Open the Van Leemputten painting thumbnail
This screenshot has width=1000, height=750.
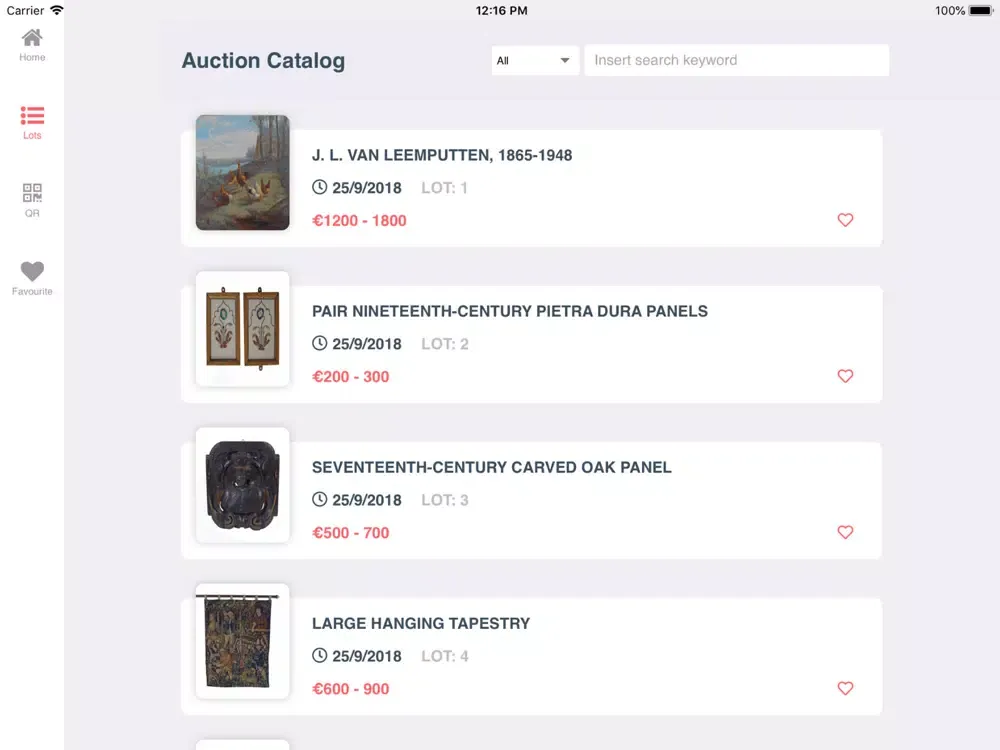(242, 172)
